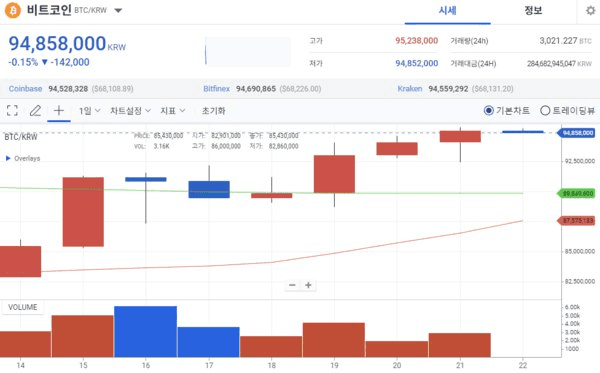Click the red volume bar for day 19
This screenshot has width=600, height=373.
point(334,340)
